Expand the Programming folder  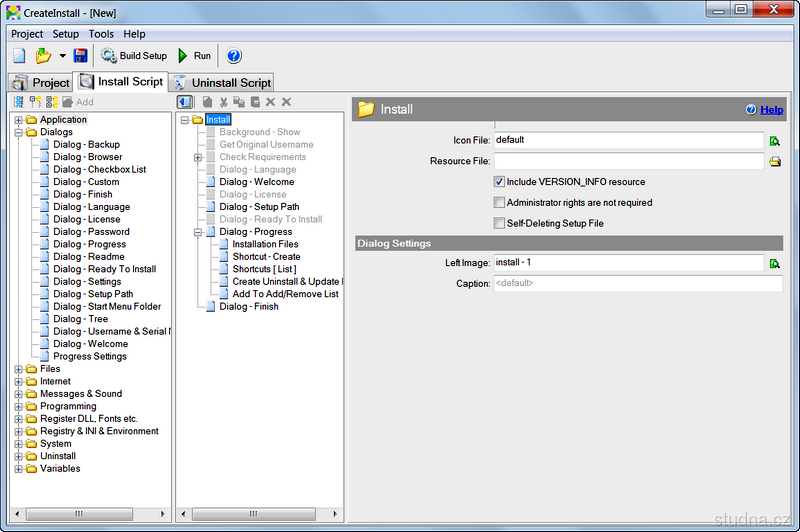tap(18, 407)
